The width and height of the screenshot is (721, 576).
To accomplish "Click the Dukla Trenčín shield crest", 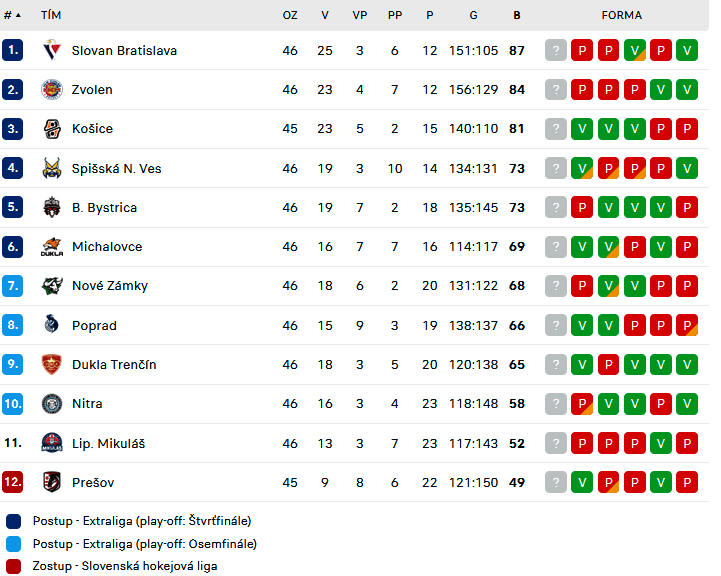I will coord(52,365).
